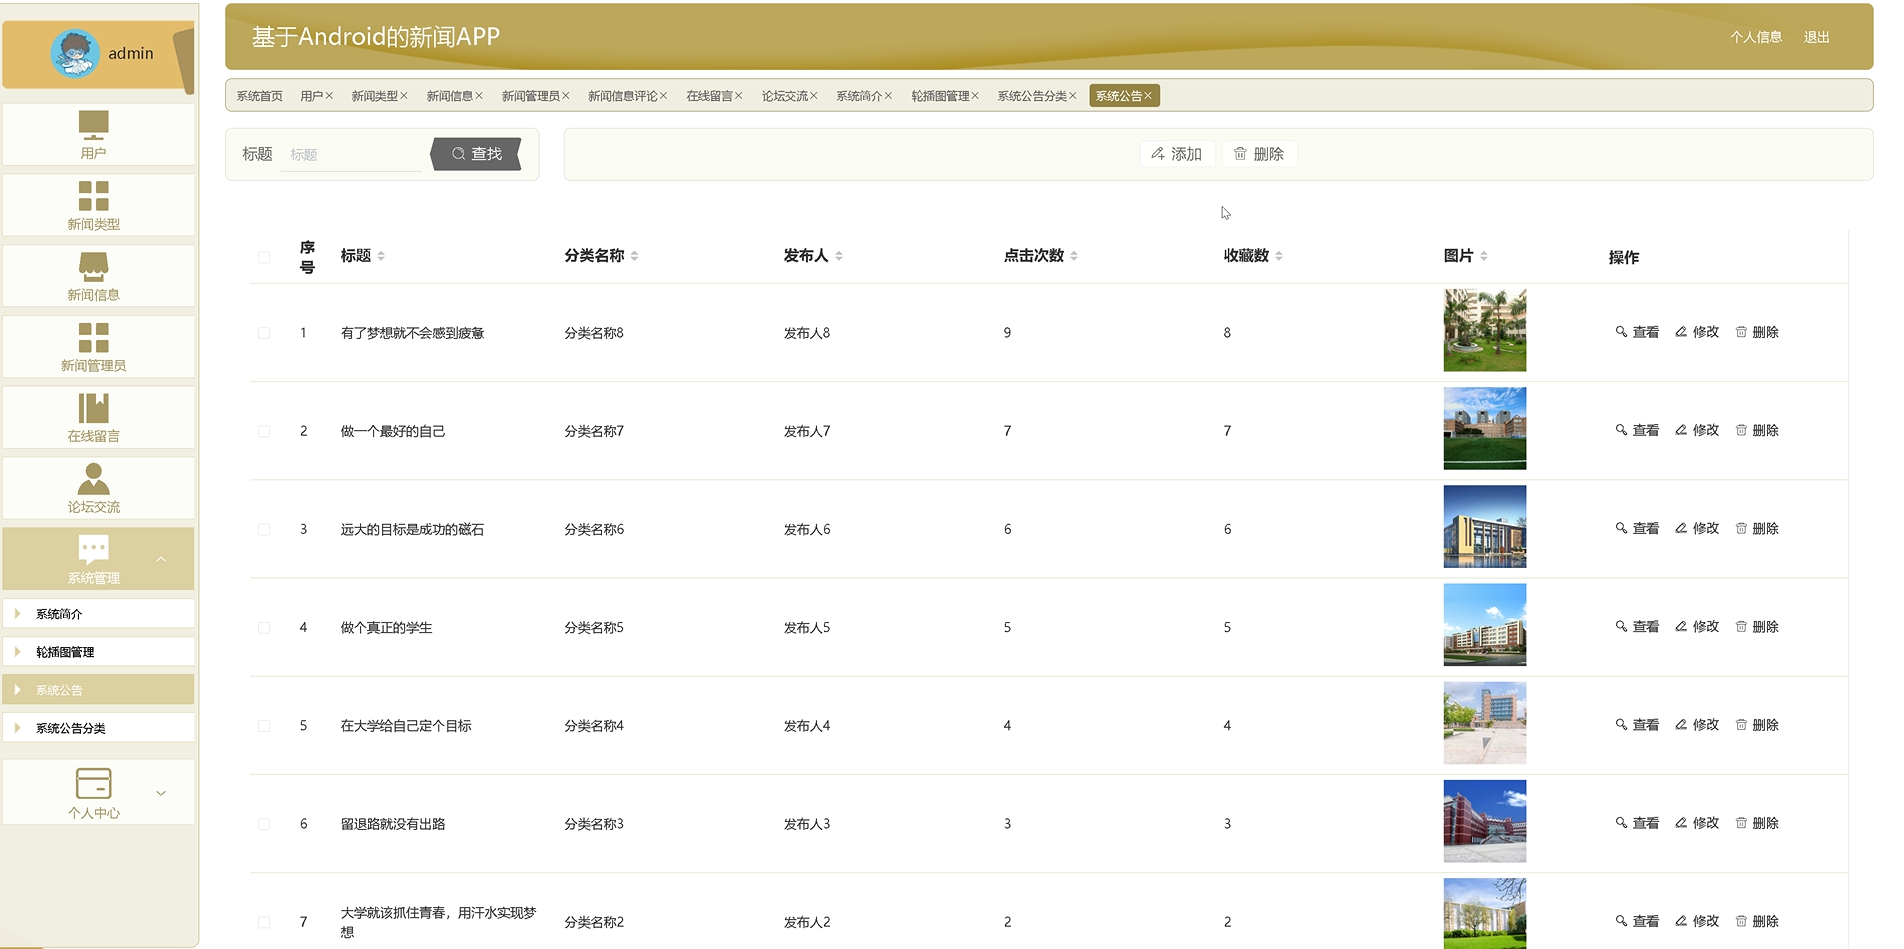Sort table by 点击次数 column arrows
This screenshot has height=949, width=1904.
[1074, 256]
